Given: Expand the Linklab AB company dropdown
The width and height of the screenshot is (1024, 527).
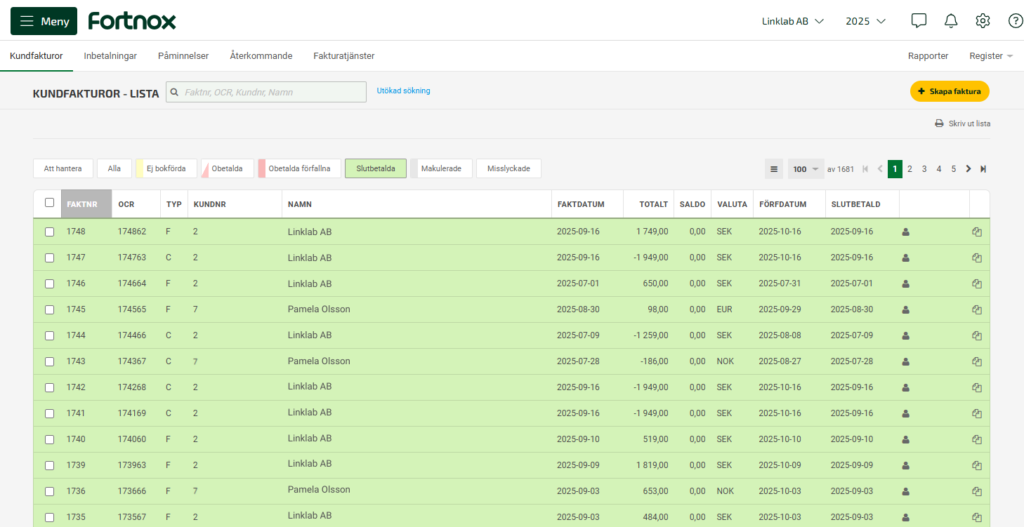Looking at the screenshot, I should point(792,21).
